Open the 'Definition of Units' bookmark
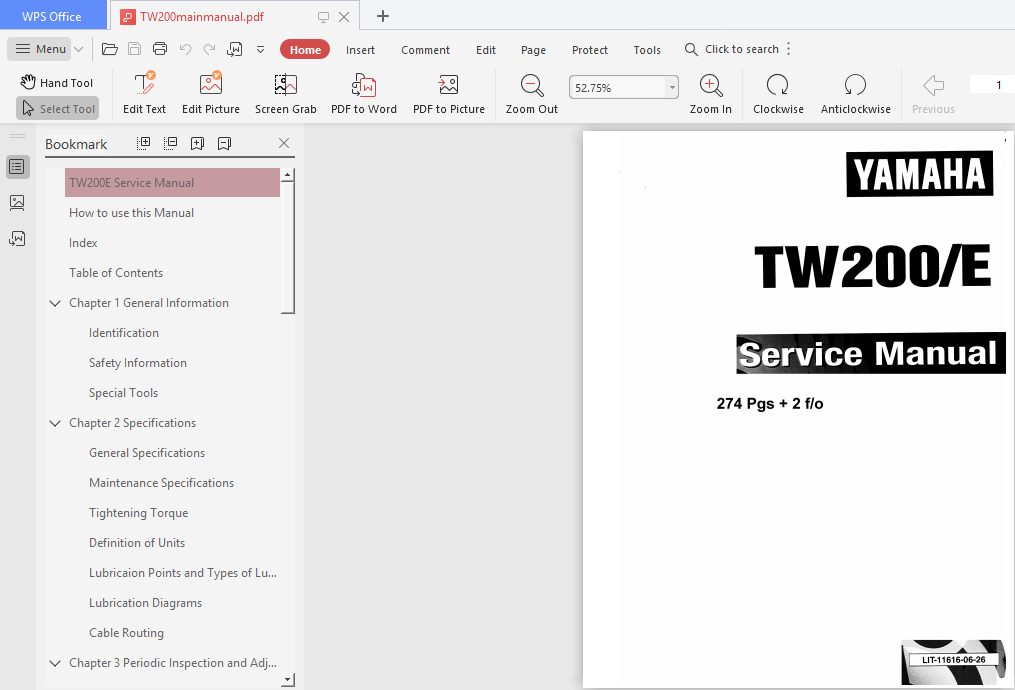This screenshot has width=1015, height=690. [x=137, y=543]
